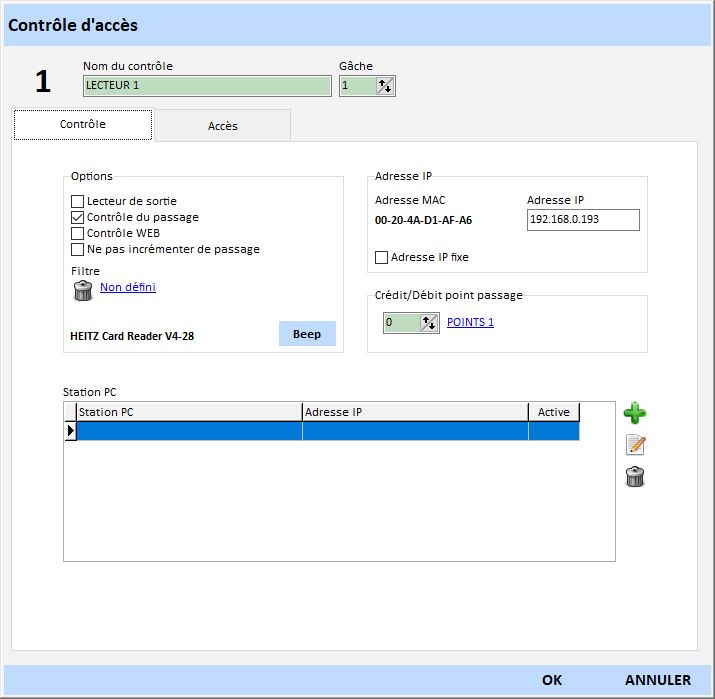Click the trash icon beside Station PC table
The width and height of the screenshot is (715, 699).
click(x=634, y=477)
